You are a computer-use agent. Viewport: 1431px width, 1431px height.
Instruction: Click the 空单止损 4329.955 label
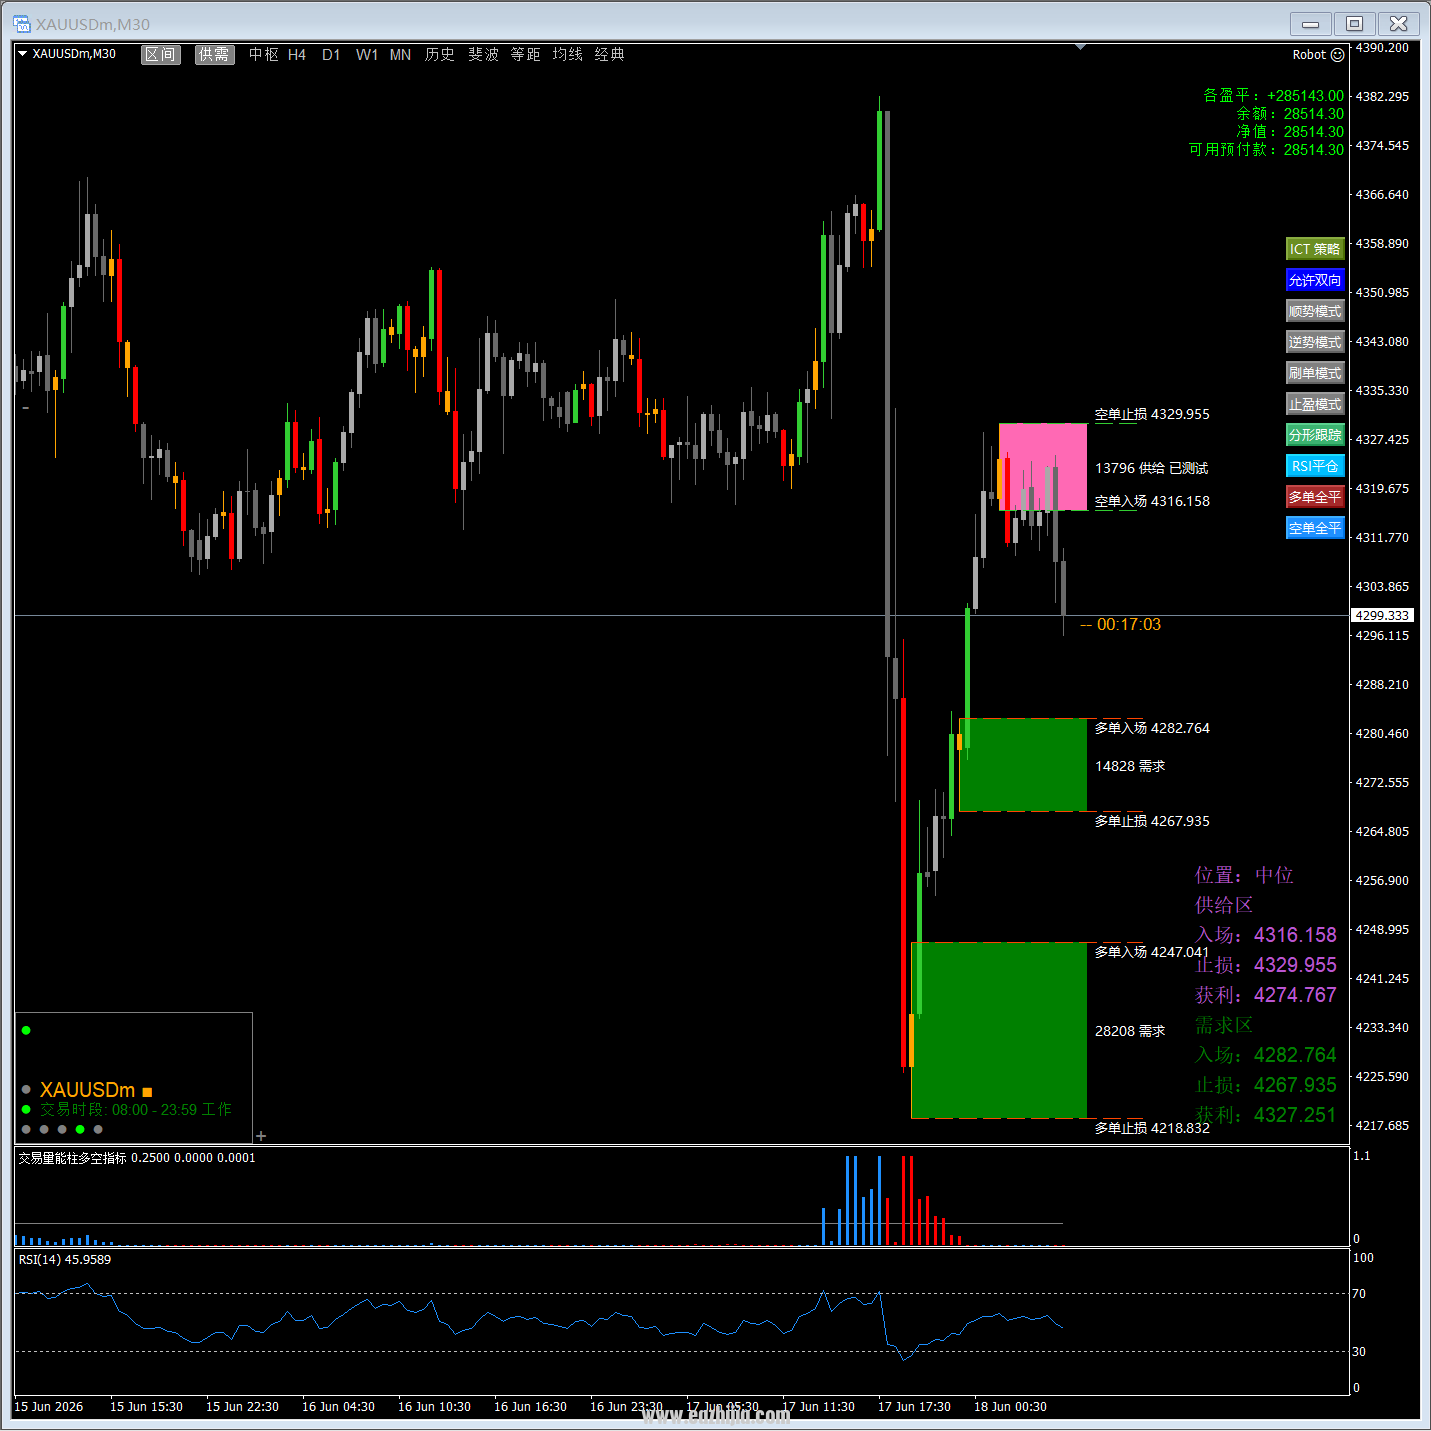click(x=1152, y=414)
